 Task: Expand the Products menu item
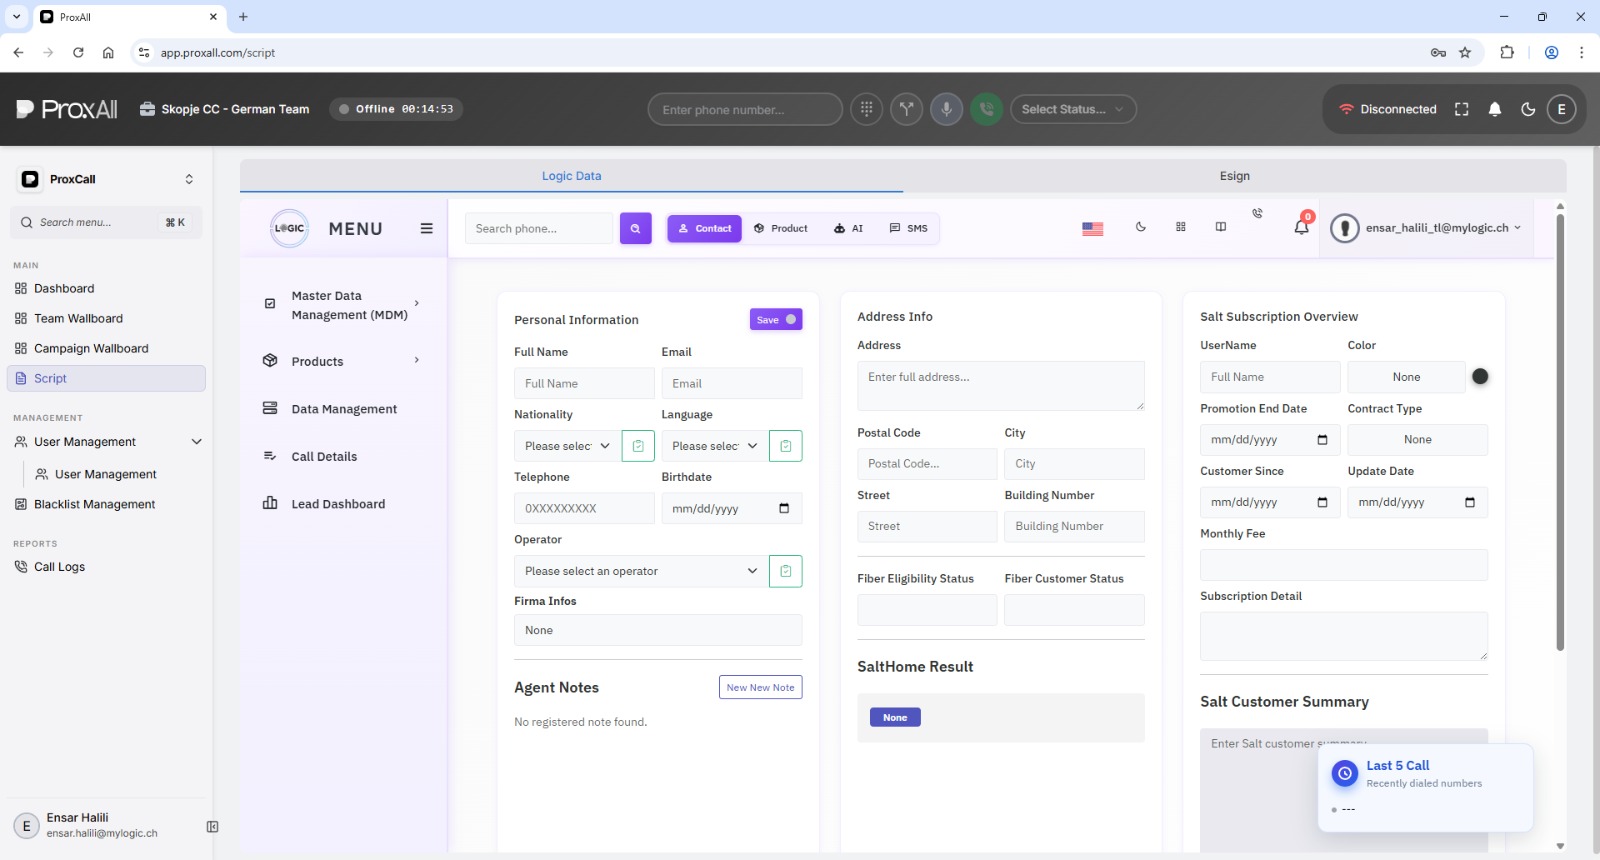click(x=341, y=361)
